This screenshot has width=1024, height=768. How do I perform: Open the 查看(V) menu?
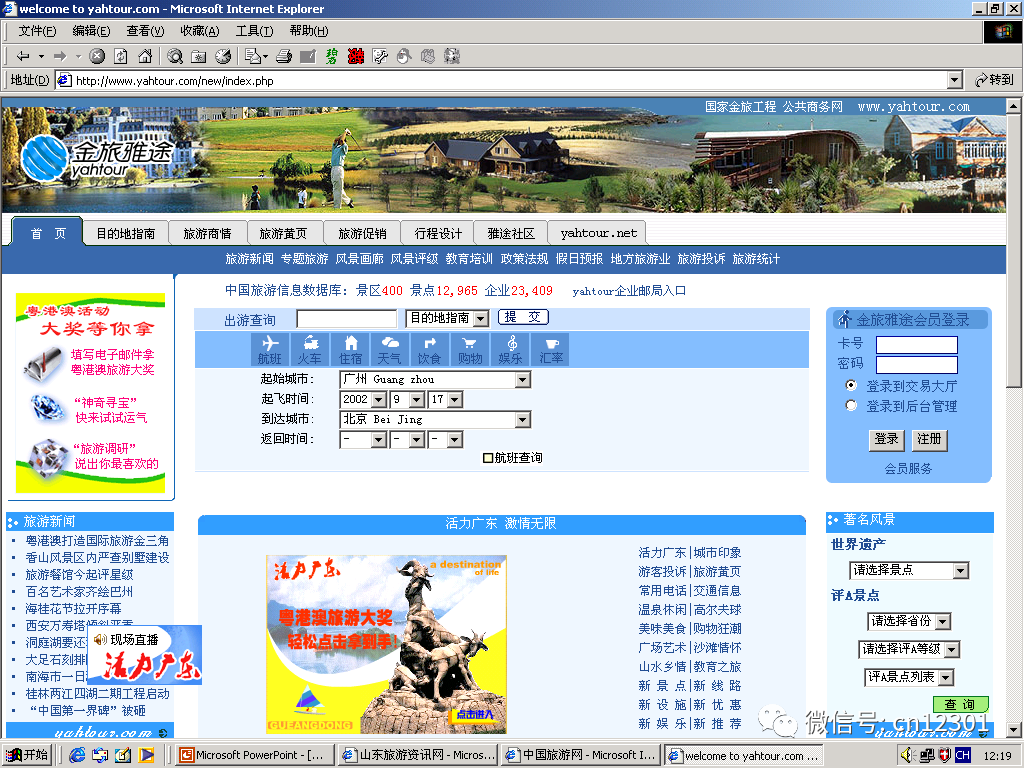(145, 31)
